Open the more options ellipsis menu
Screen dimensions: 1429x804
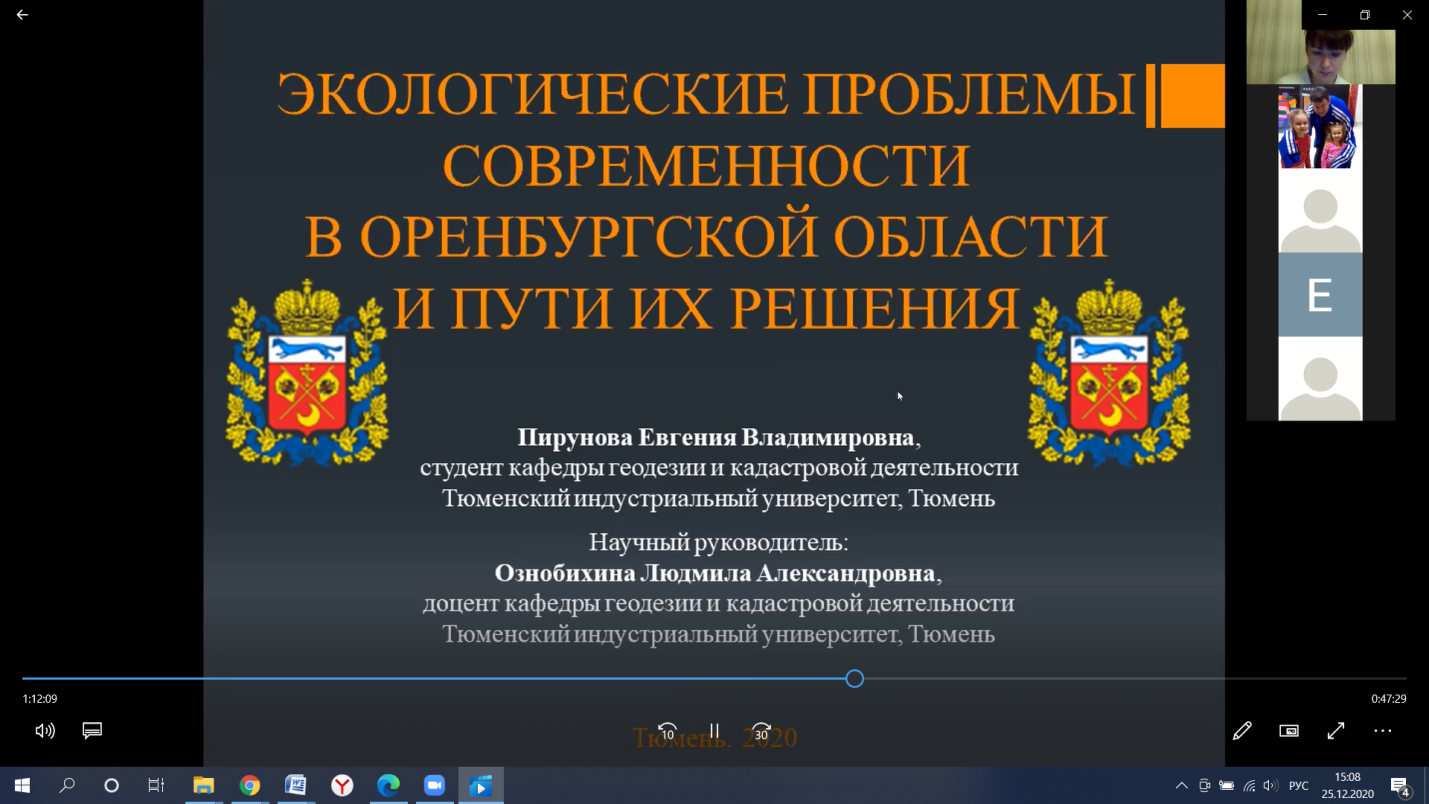(x=1383, y=731)
